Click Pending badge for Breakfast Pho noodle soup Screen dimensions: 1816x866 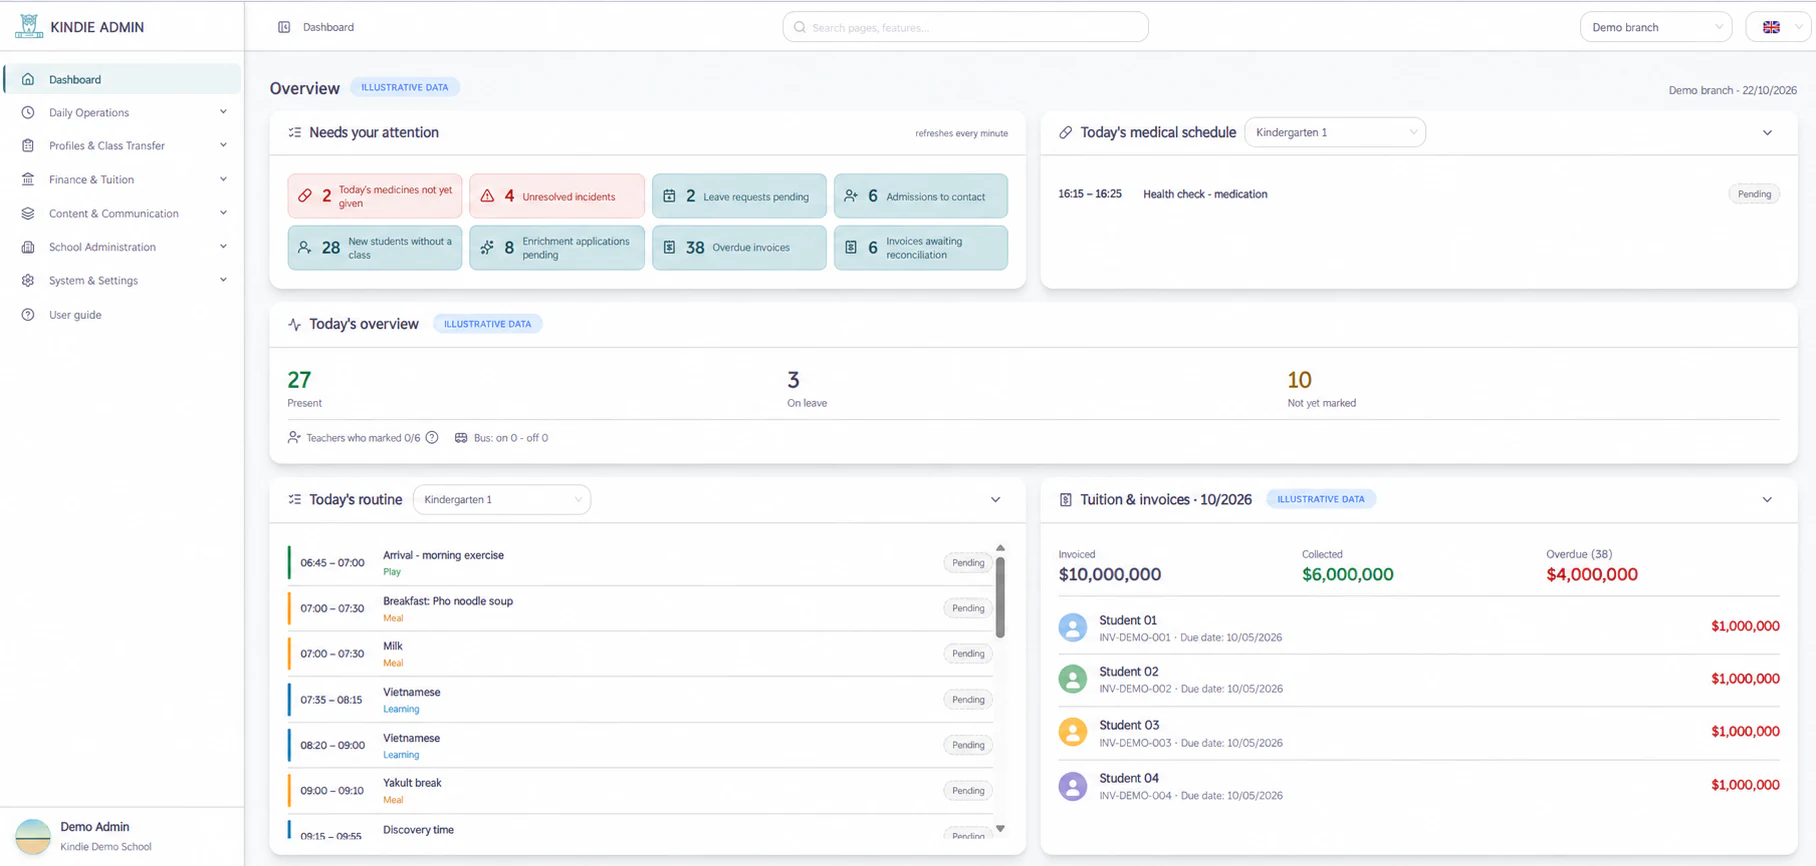point(968,608)
